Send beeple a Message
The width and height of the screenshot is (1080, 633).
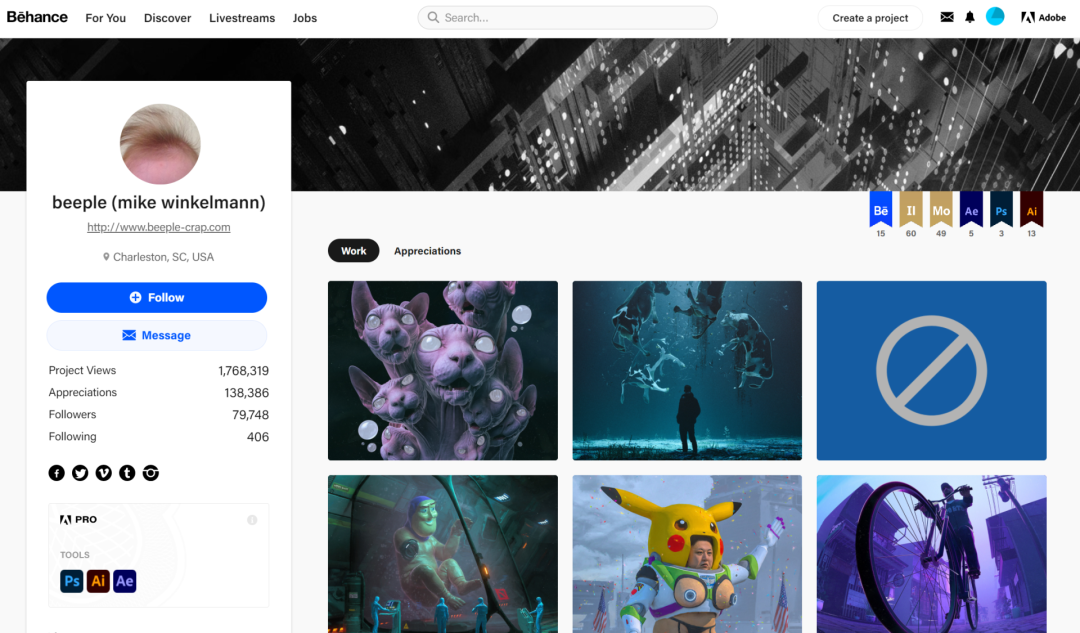coord(157,335)
